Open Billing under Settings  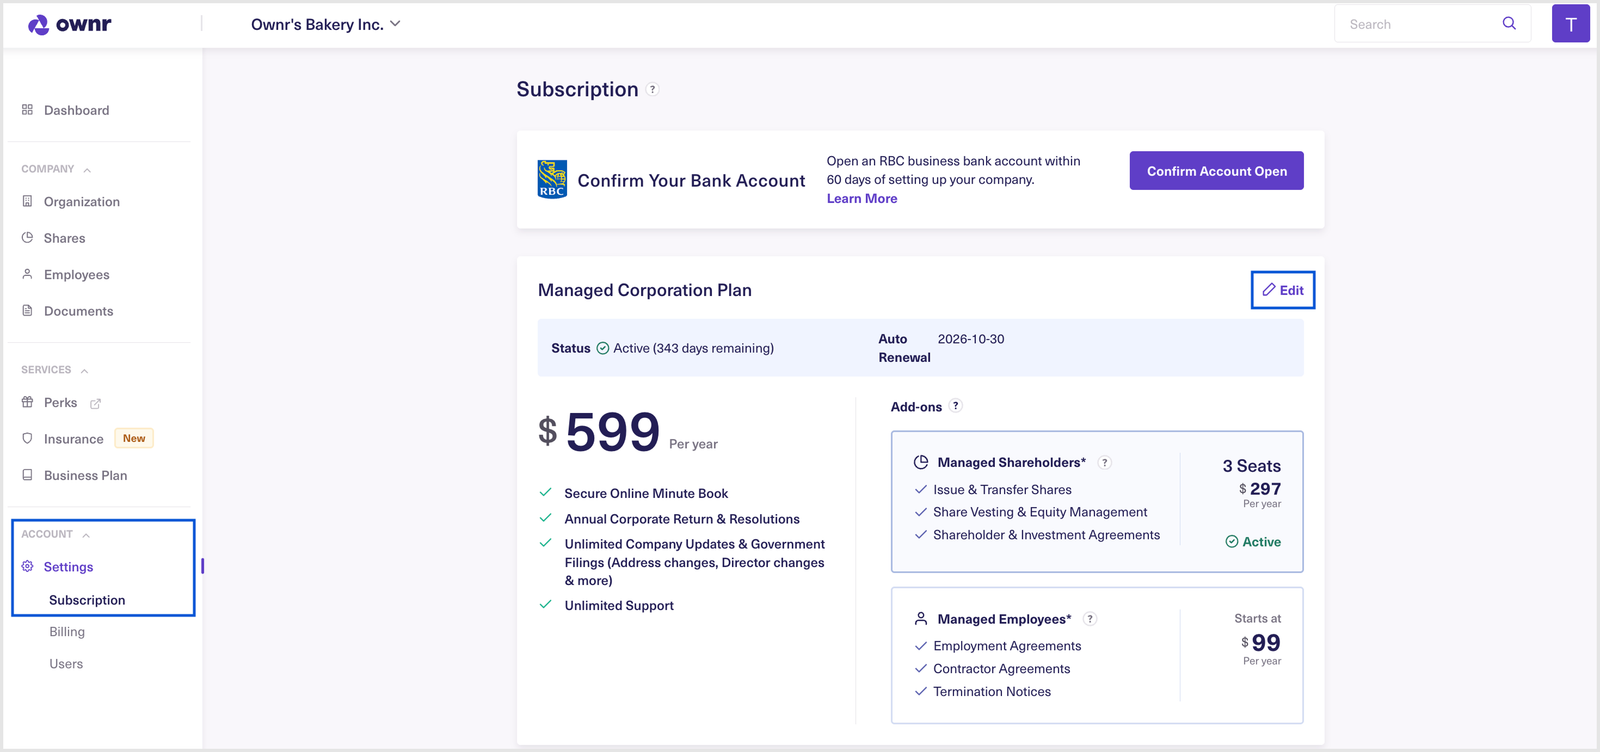coord(67,632)
